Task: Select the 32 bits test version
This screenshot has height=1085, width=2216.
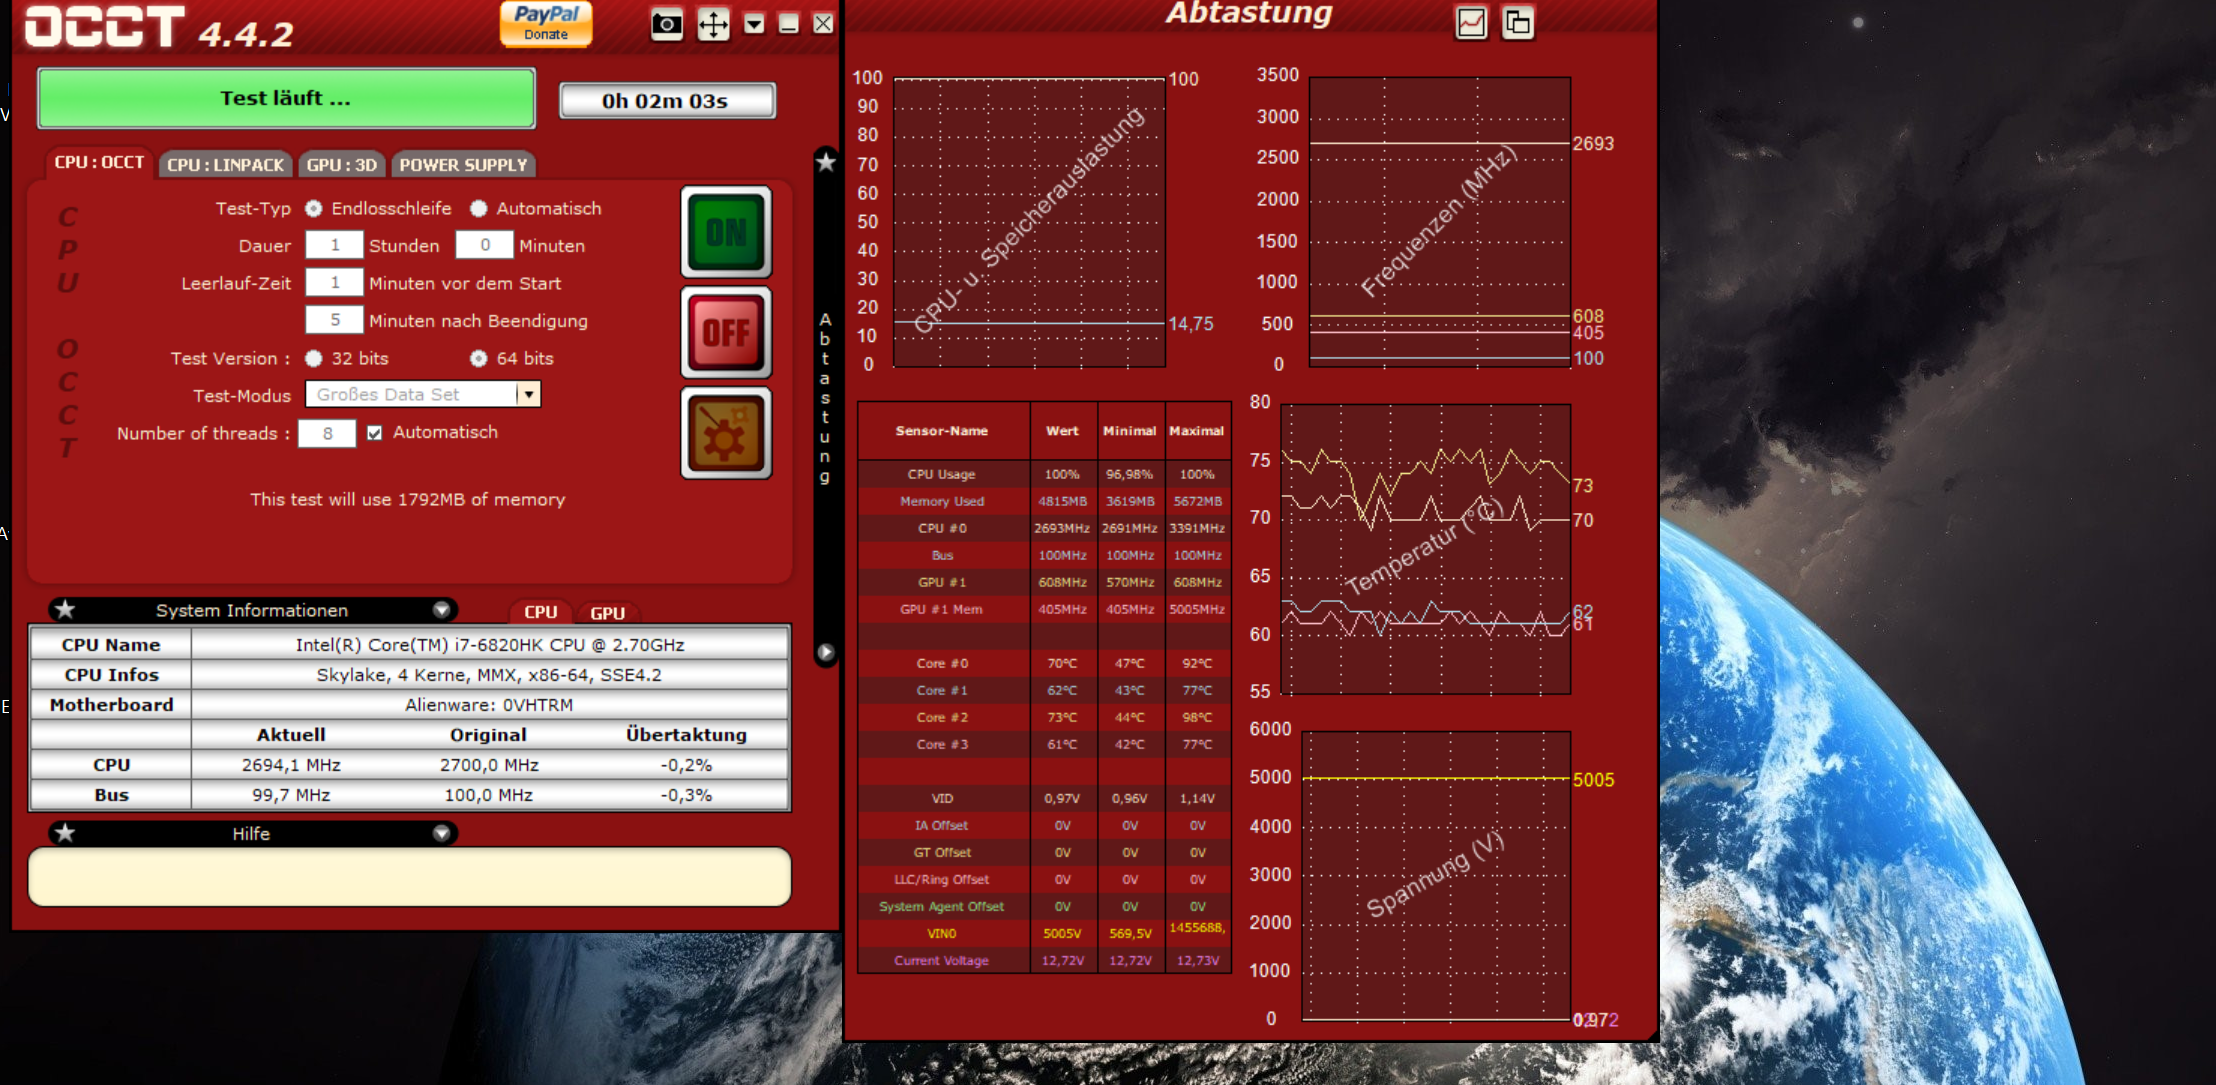Action: (x=314, y=358)
